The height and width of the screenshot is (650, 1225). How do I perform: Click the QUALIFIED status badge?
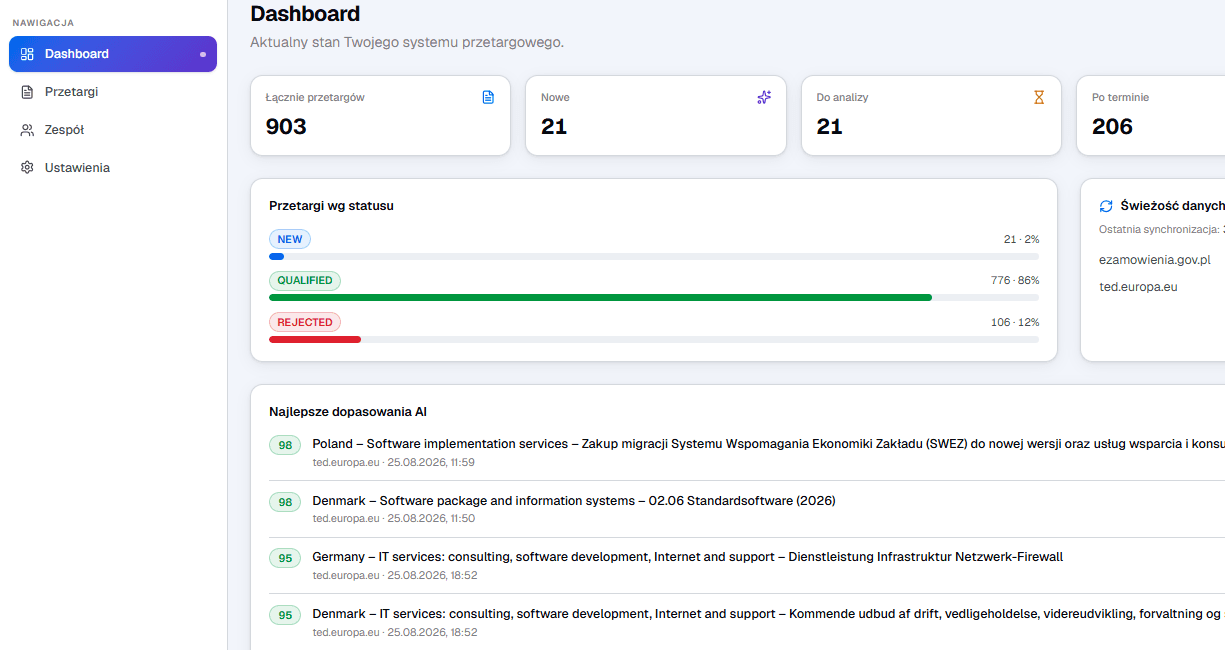[x=305, y=281]
